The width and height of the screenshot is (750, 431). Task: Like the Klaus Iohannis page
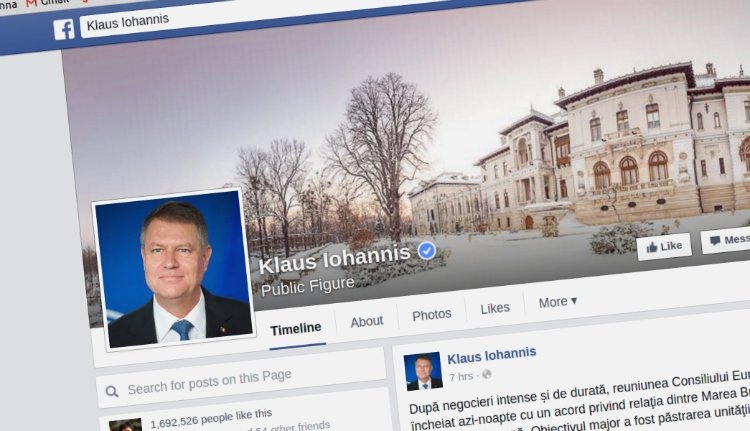click(x=664, y=246)
